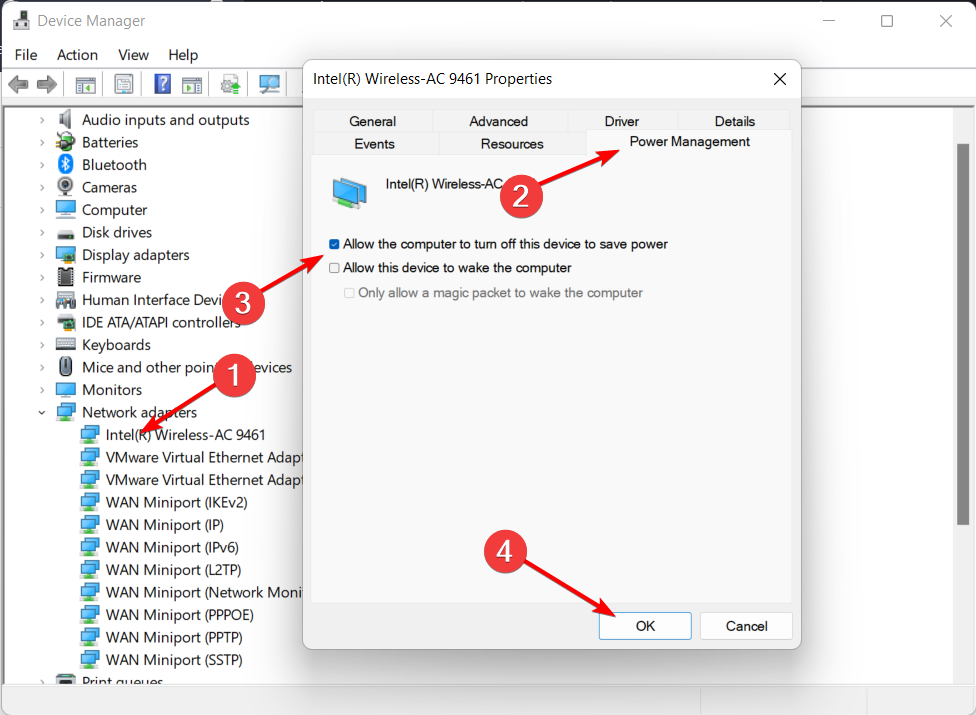Open the File menu
Screen dimensions: 976x715
(26, 55)
